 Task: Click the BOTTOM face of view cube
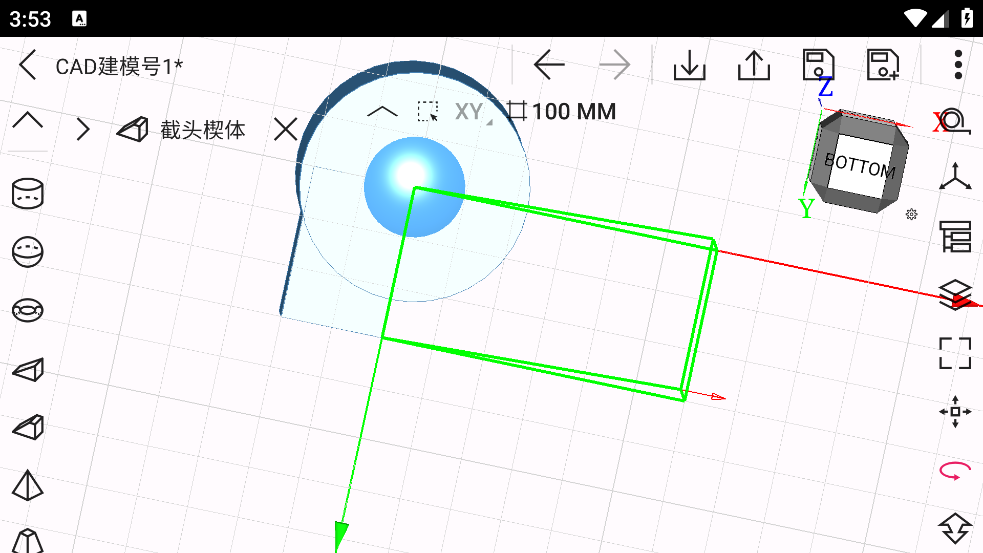click(x=860, y=164)
